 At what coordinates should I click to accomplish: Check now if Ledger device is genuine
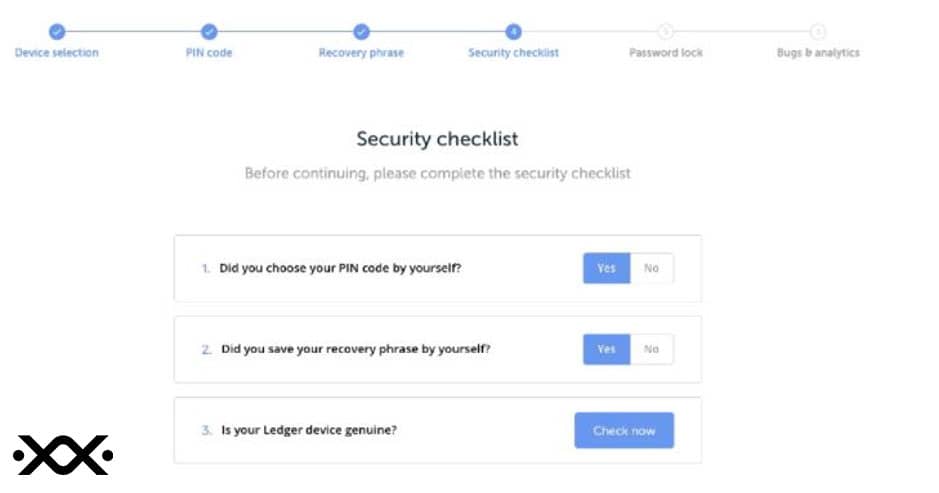click(624, 430)
